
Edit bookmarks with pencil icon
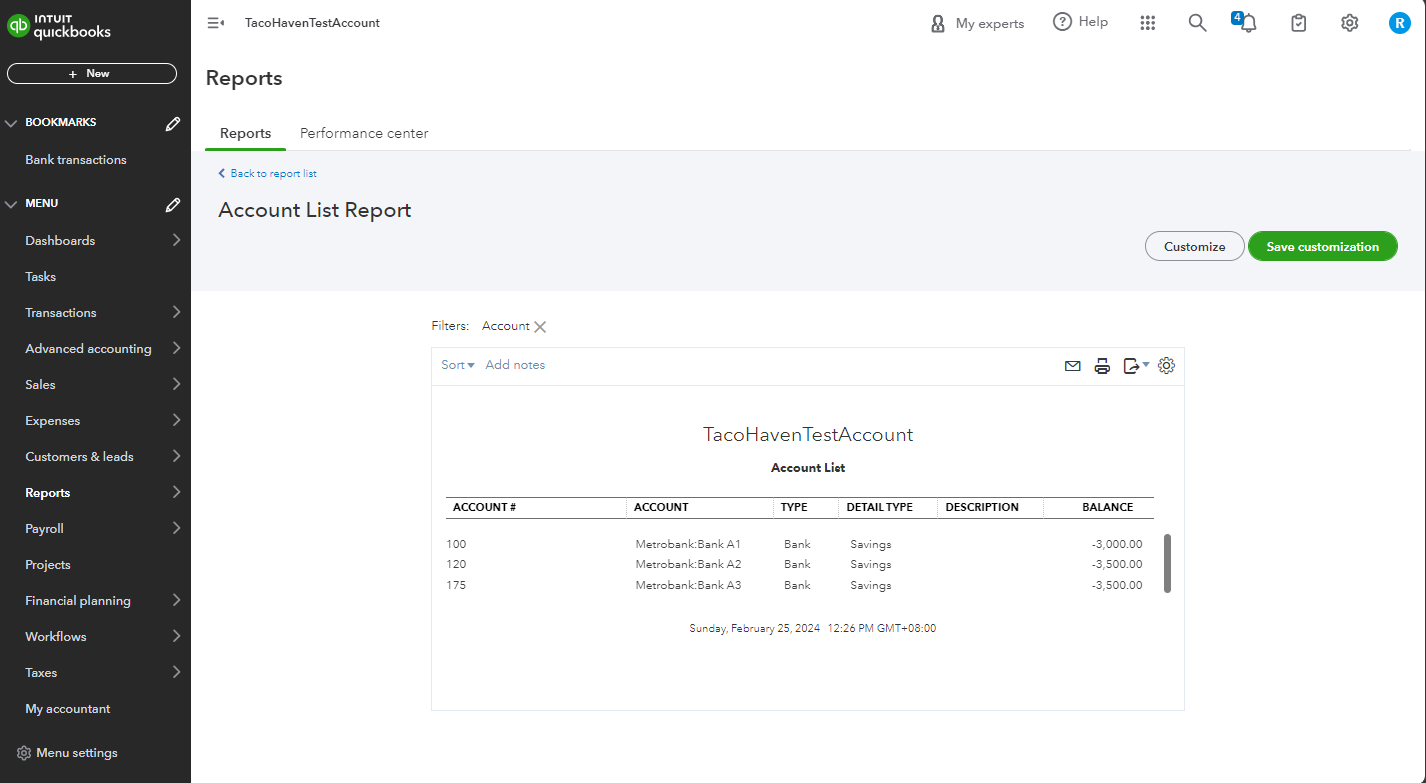coord(173,123)
